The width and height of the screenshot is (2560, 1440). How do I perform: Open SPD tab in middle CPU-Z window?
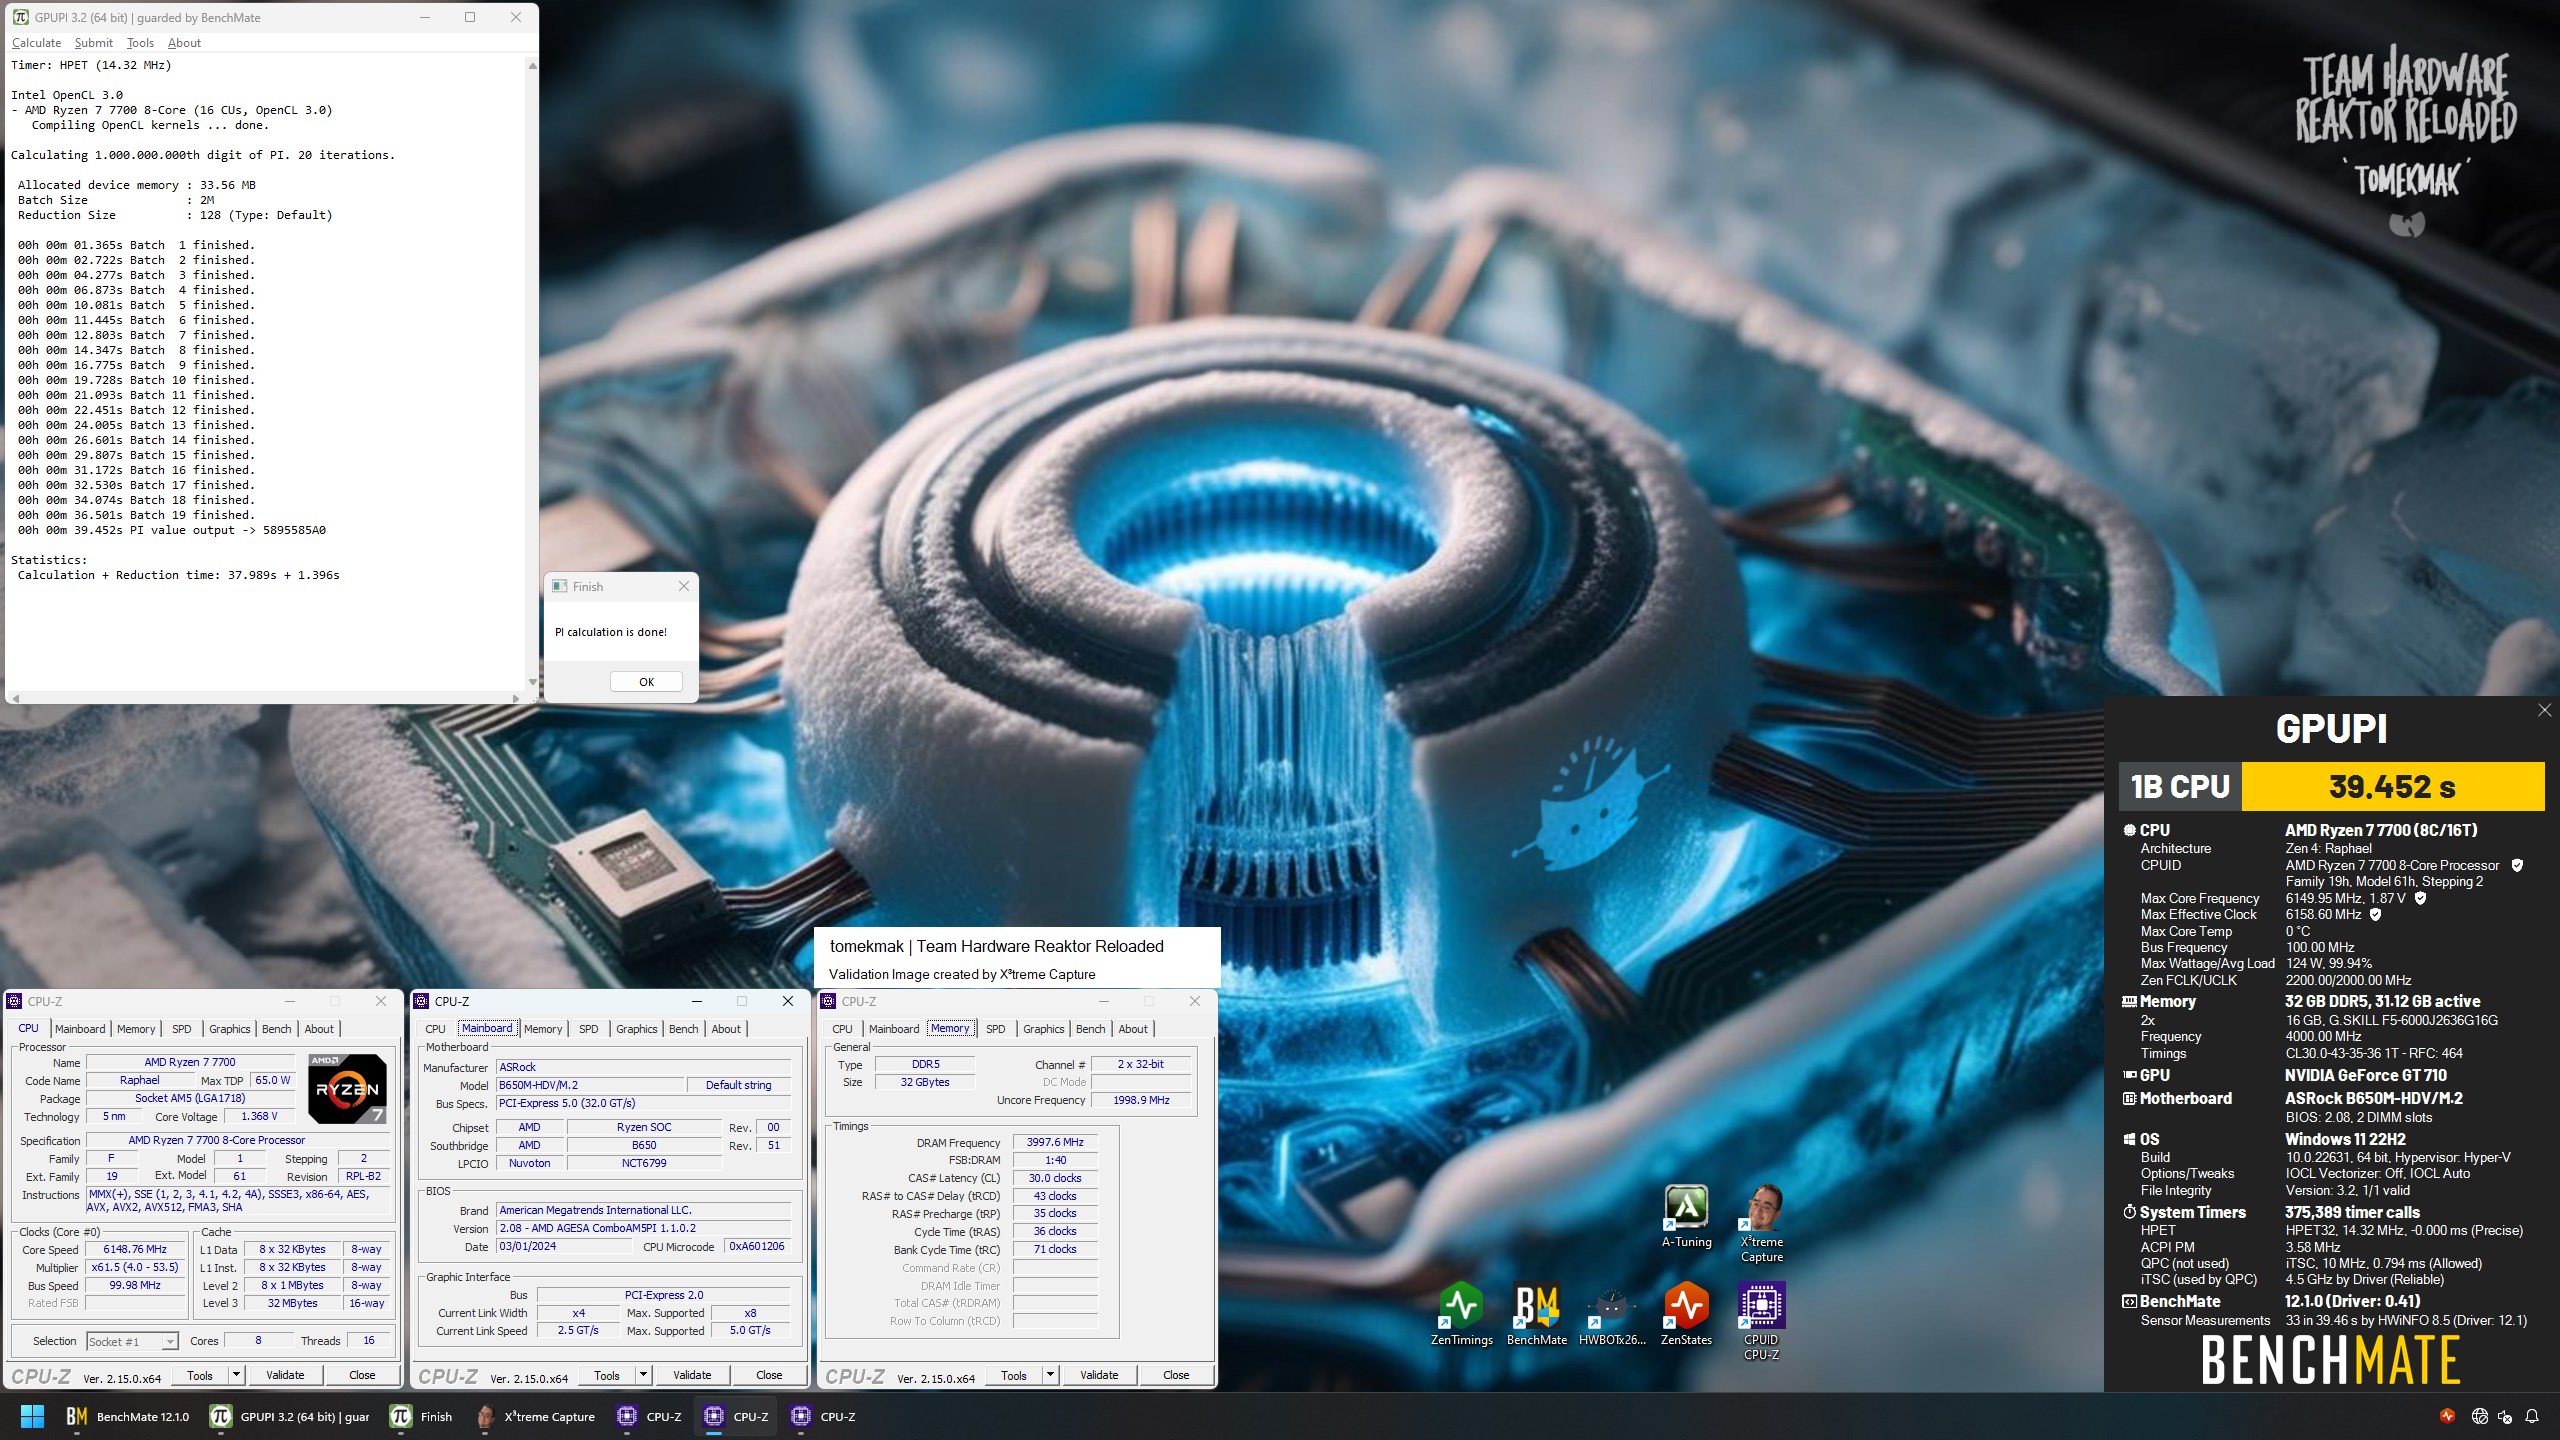(x=589, y=1029)
